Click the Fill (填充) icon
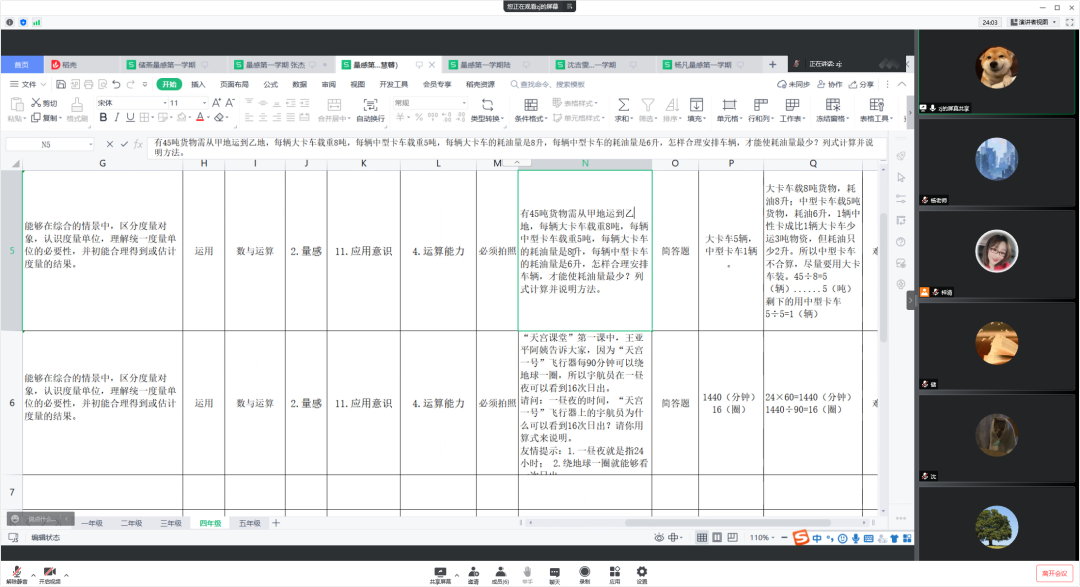This screenshot has height=587, width=1080. tap(696, 105)
